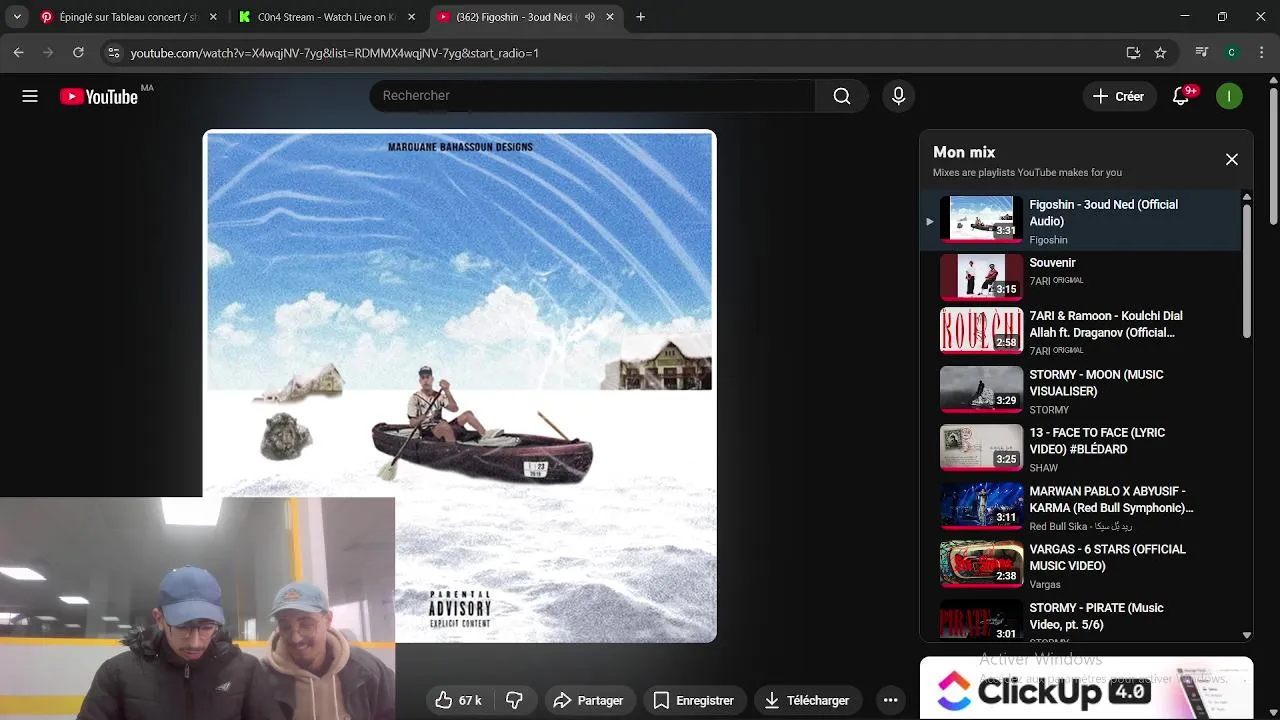This screenshot has width=1280, height=720.
Task: Open YouTube notifications bell
Action: [x=1181, y=96]
